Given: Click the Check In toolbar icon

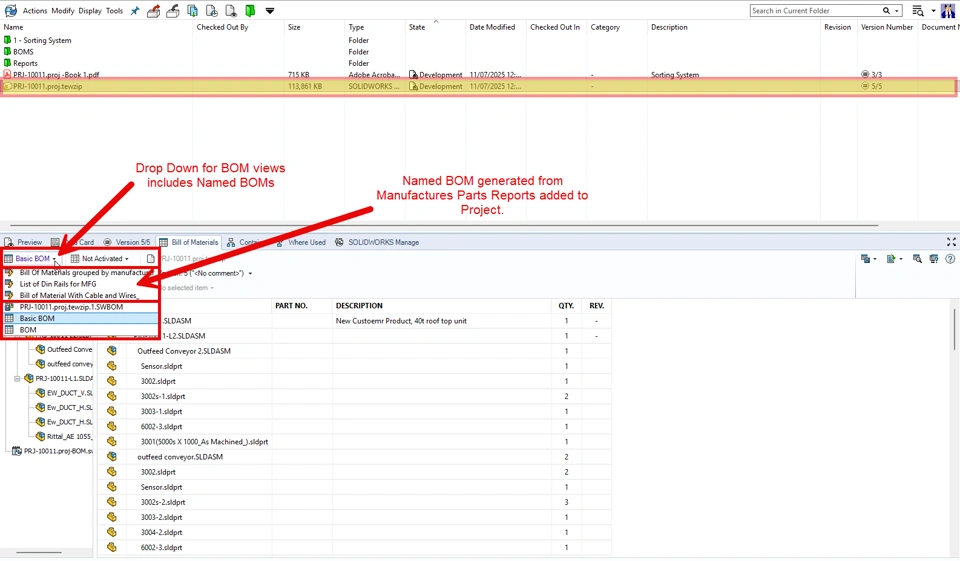Looking at the screenshot, I should point(173,10).
